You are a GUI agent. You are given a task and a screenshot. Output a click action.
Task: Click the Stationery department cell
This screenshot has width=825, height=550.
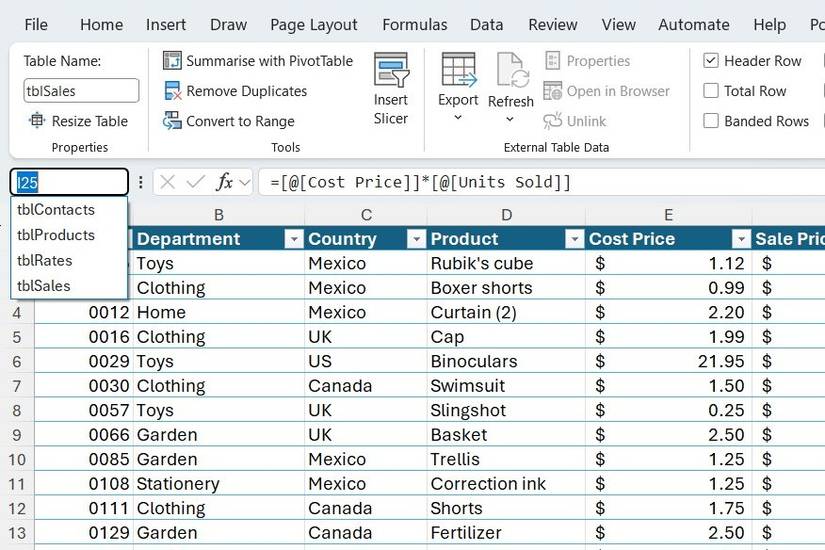click(x=219, y=484)
